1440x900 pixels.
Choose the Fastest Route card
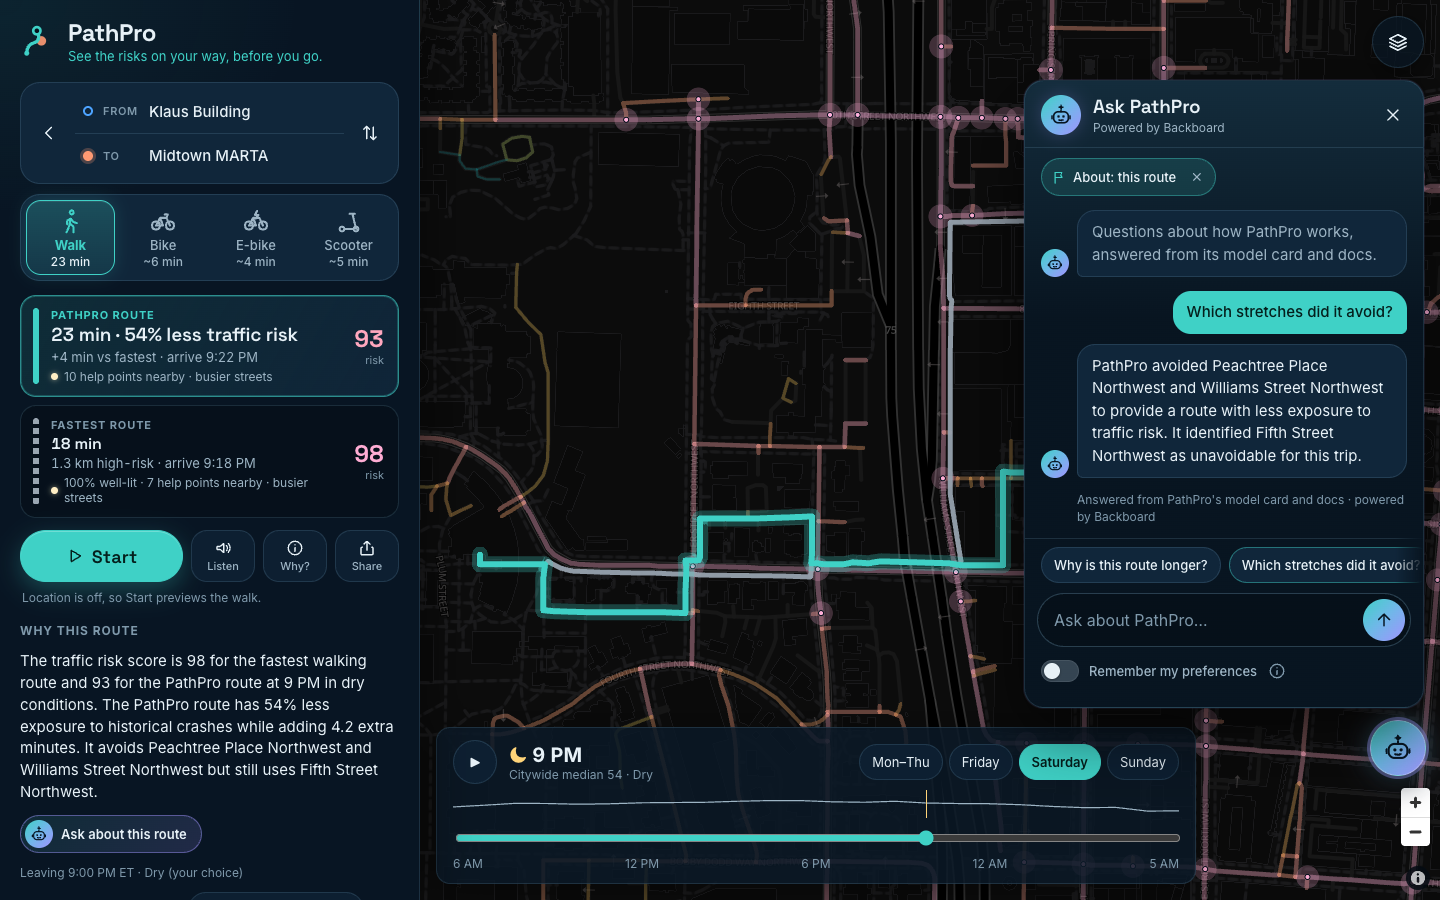pos(209,461)
